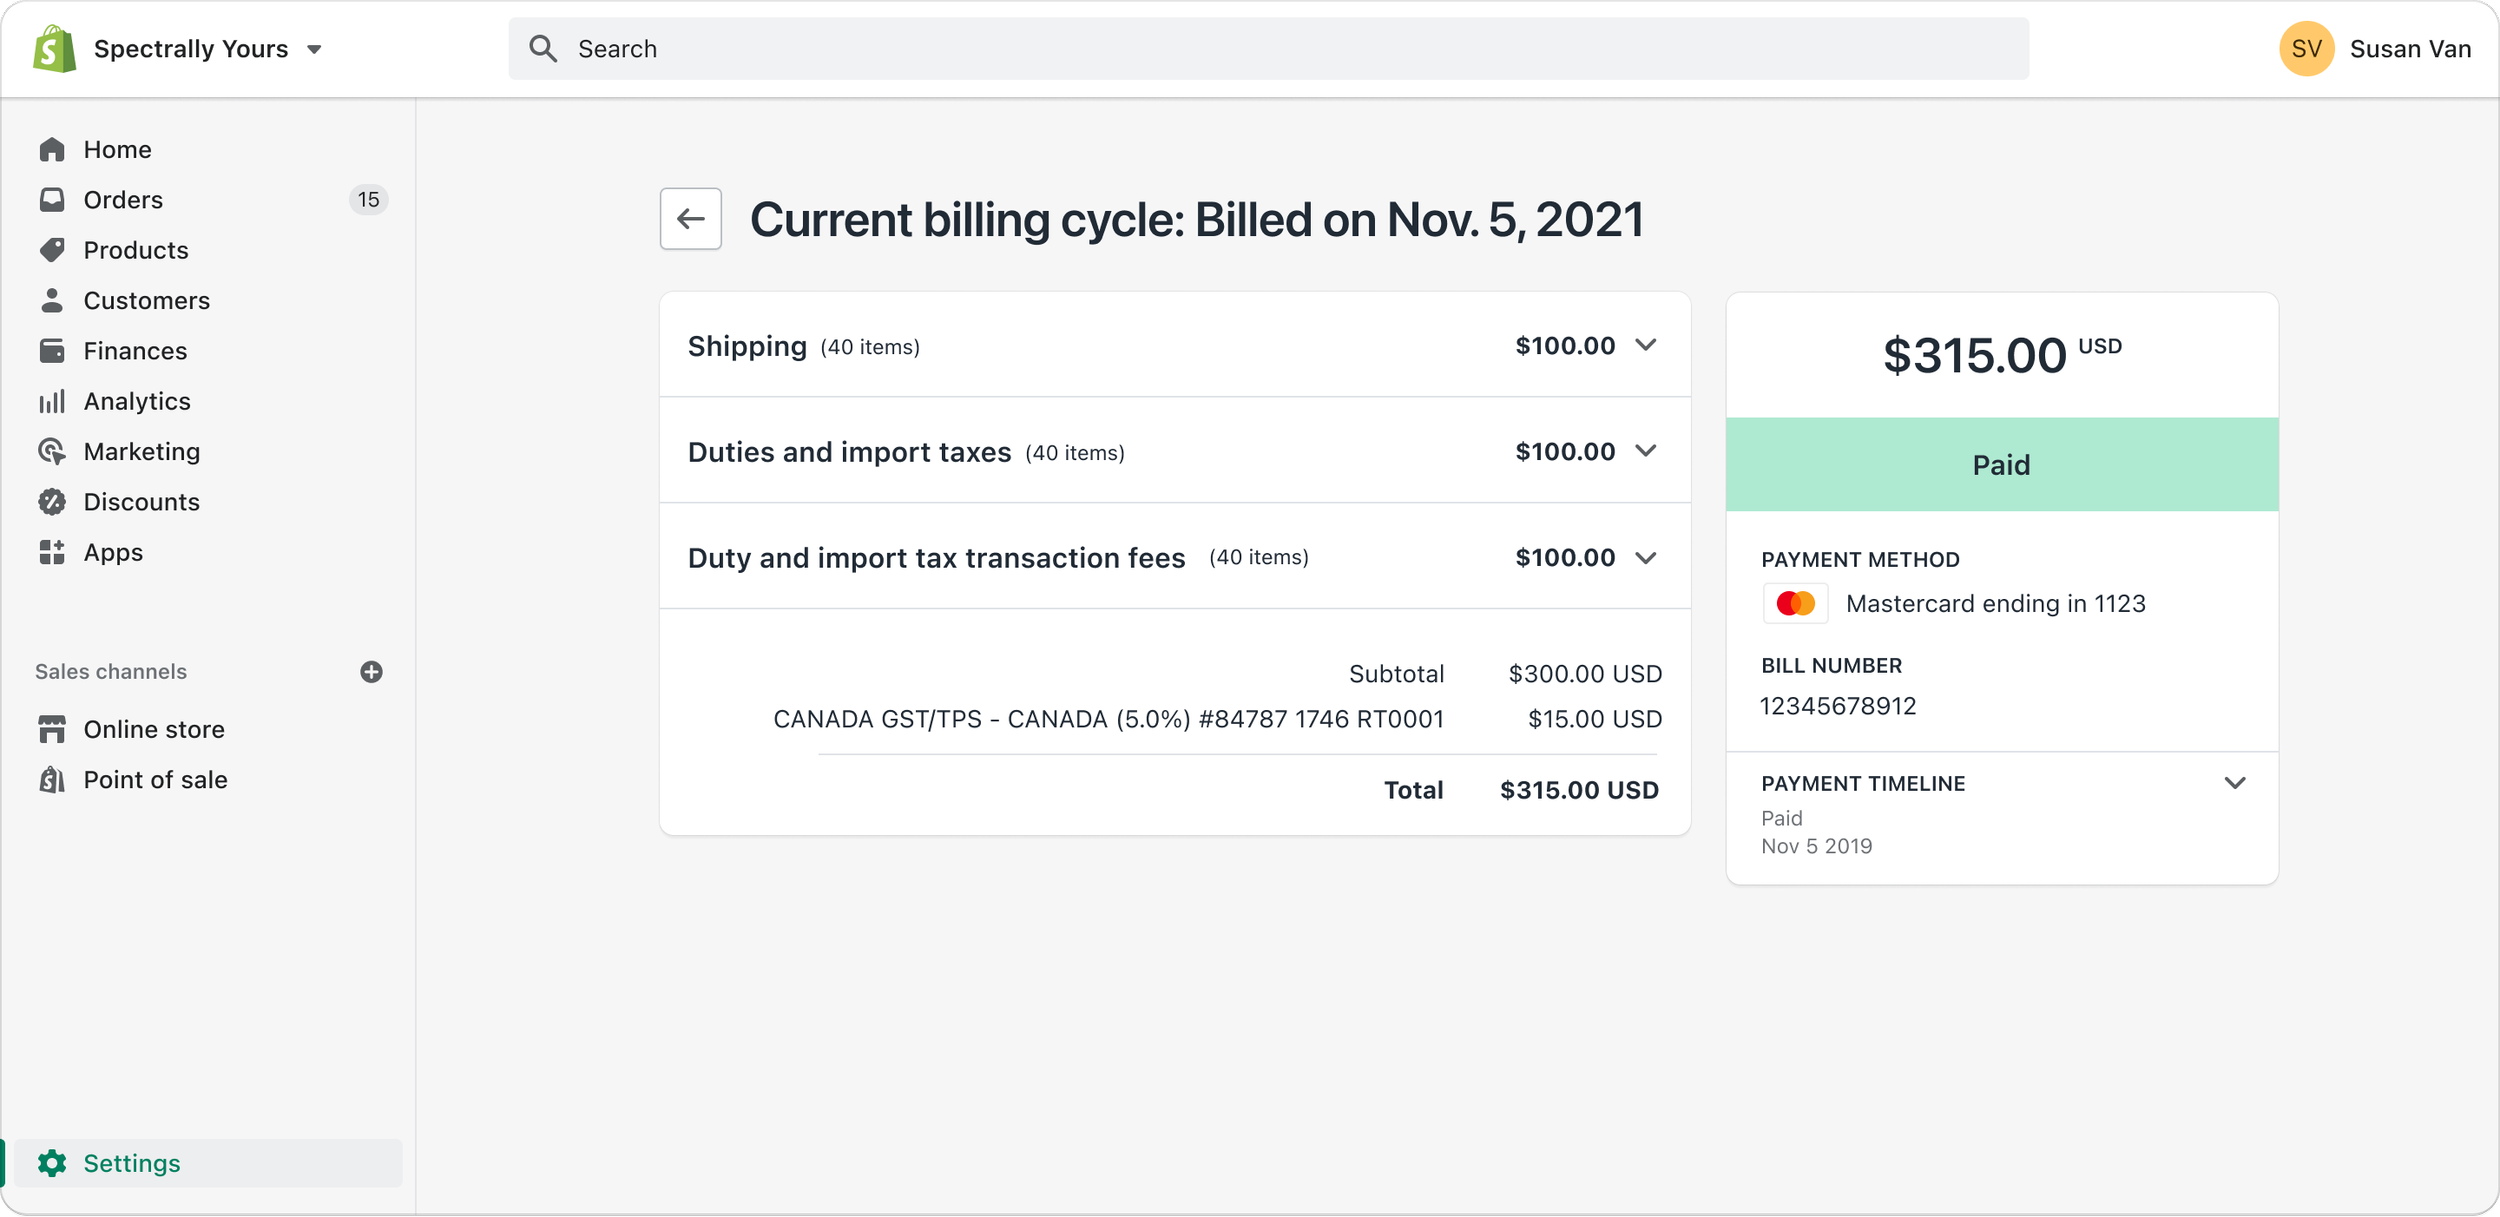The width and height of the screenshot is (2500, 1217).
Task: Open Customers from the sidebar menu
Action: 146,301
